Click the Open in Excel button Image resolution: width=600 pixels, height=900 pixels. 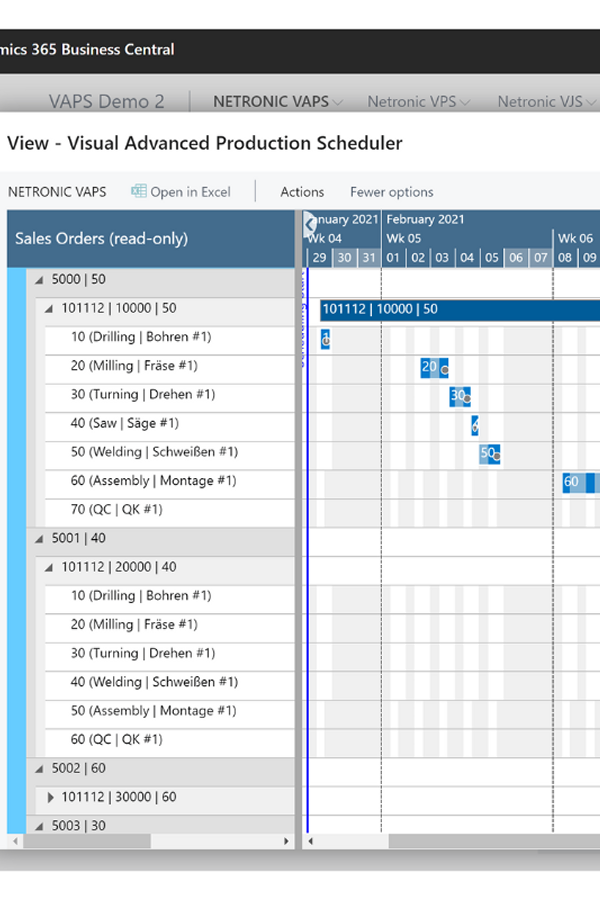[x=190, y=192]
